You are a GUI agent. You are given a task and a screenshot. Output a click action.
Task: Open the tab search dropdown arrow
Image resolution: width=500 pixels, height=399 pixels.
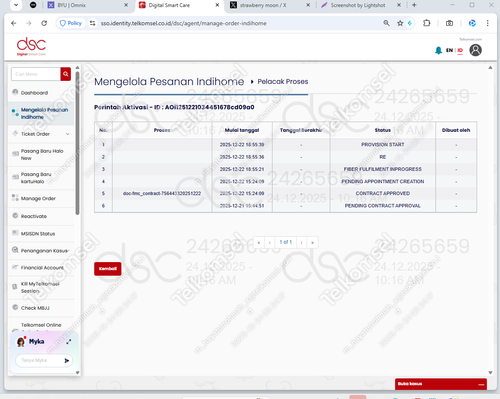coord(16,5)
